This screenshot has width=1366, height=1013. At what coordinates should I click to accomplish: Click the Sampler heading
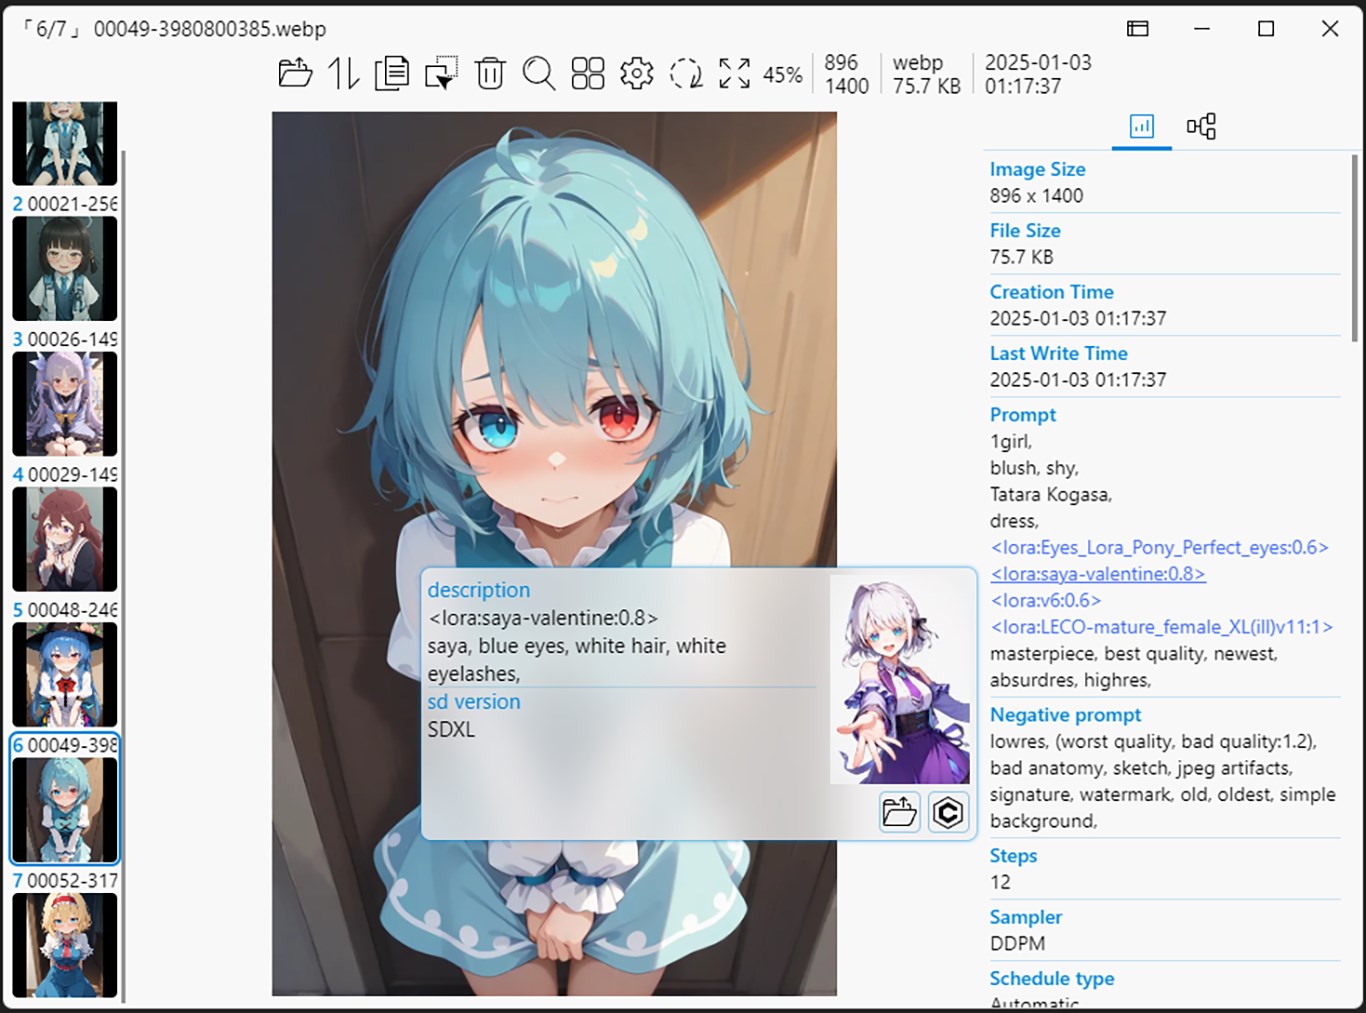tap(1025, 917)
